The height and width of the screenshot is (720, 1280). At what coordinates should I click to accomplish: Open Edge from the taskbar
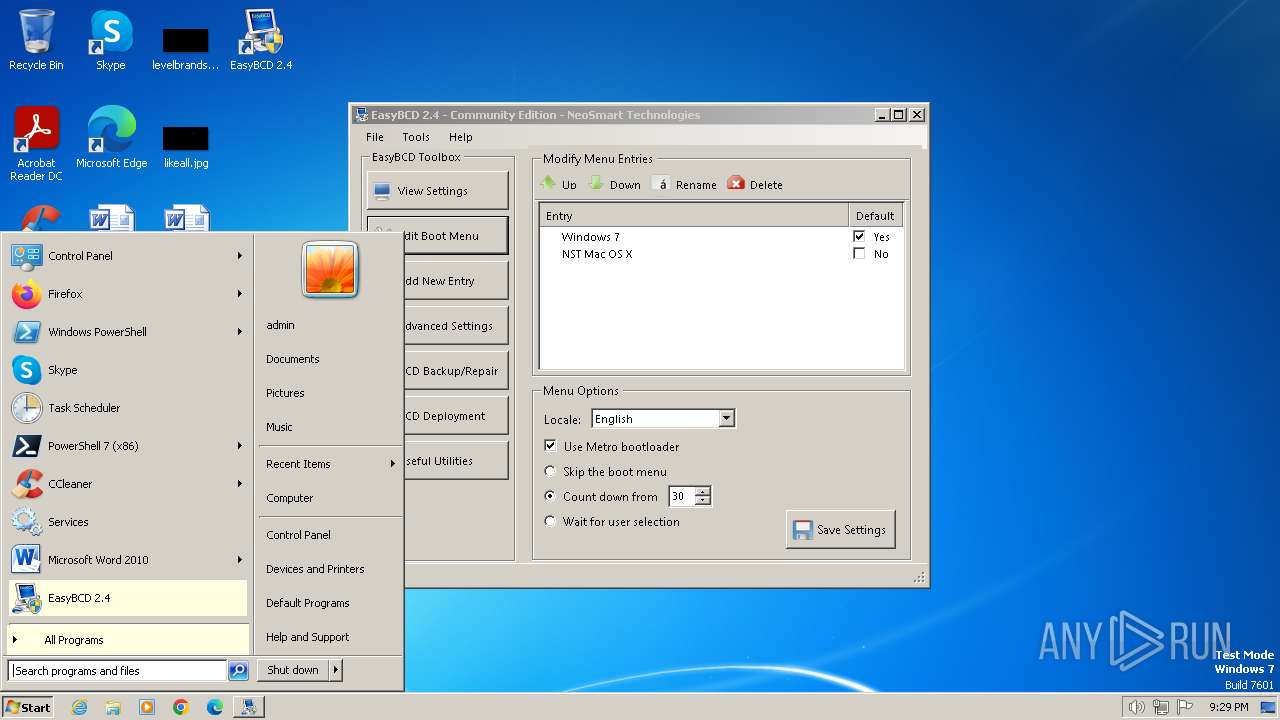[215, 707]
